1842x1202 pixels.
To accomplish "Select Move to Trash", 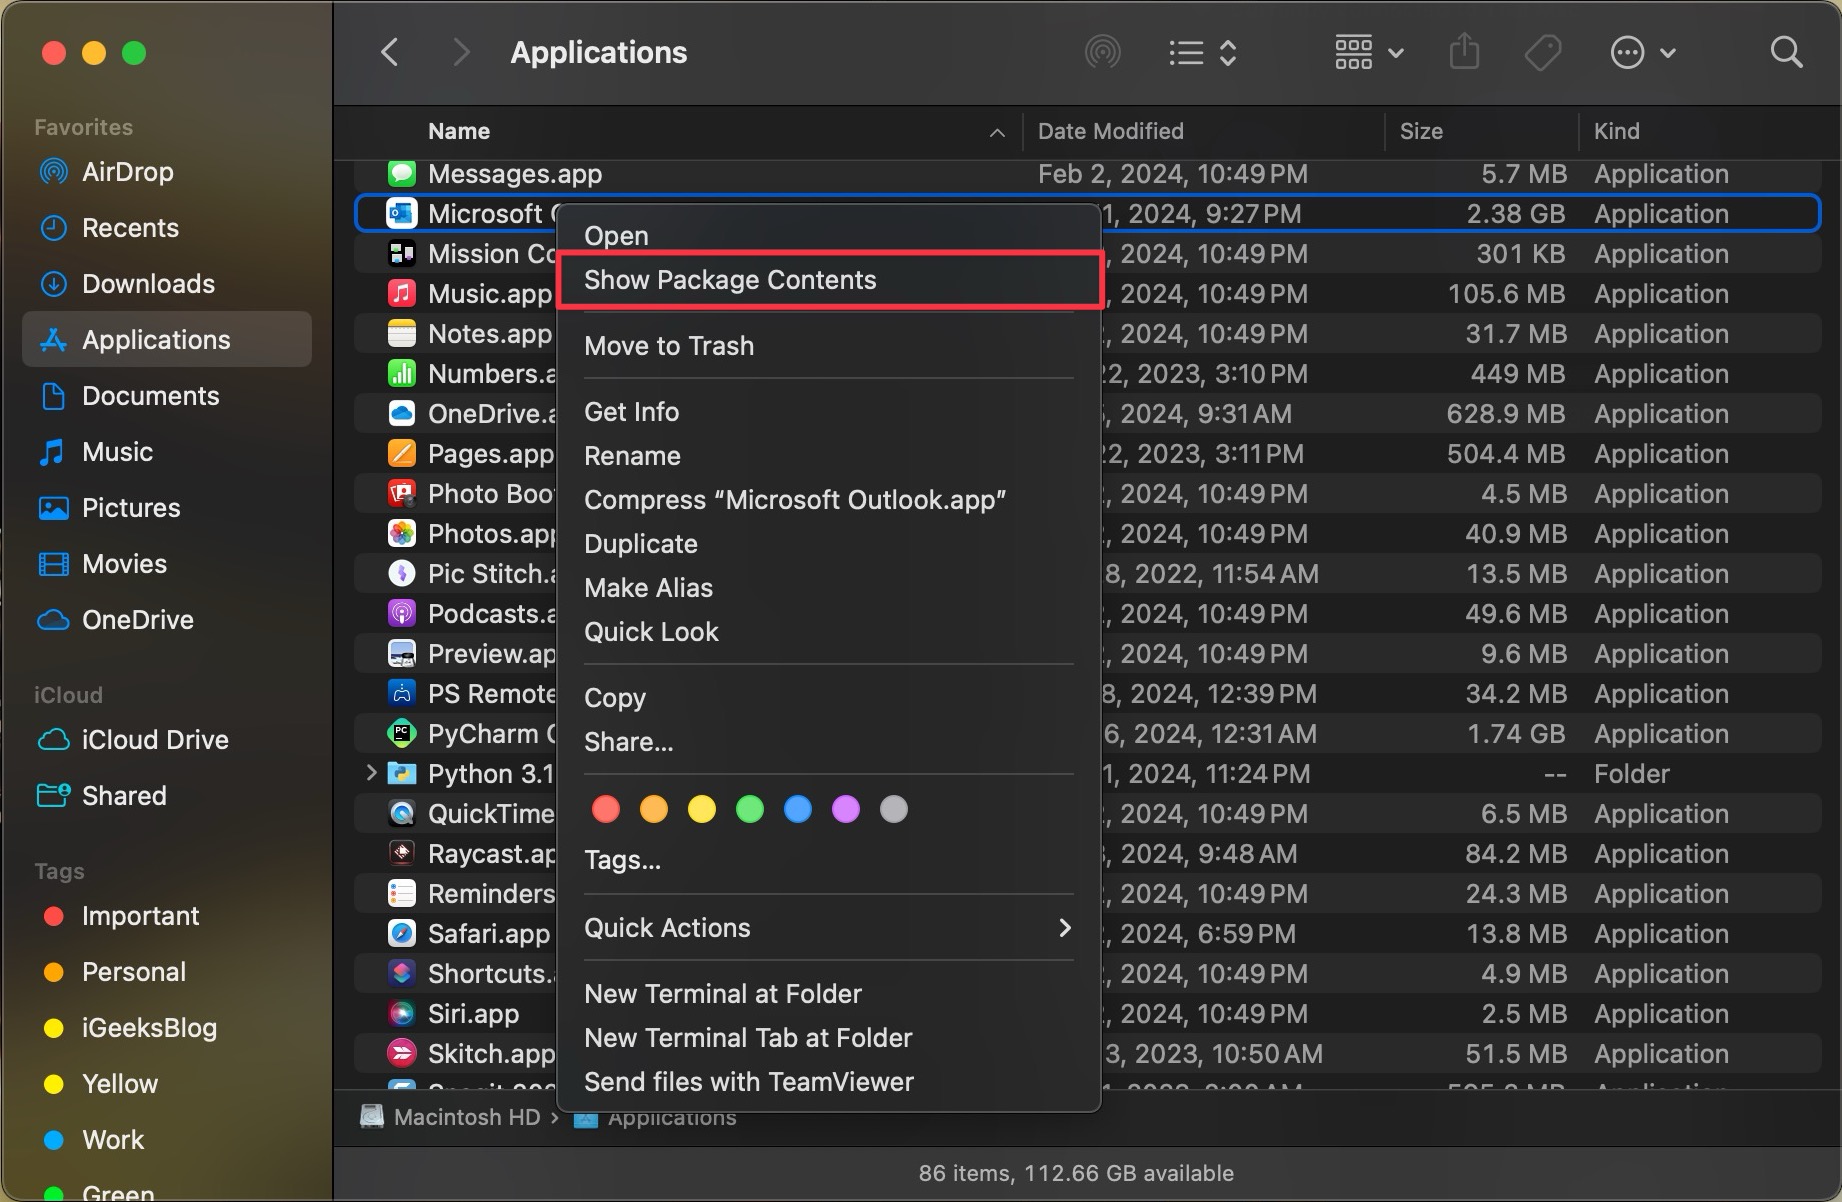I will [x=668, y=346].
